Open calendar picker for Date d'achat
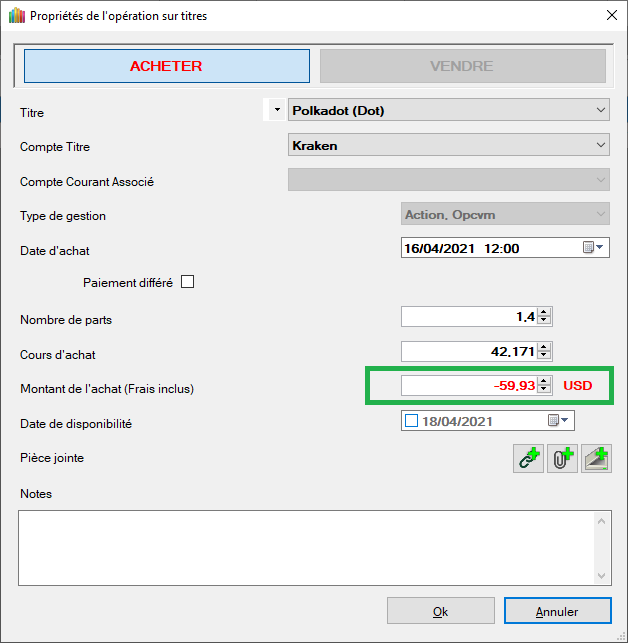628x643 pixels. (x=593, y=248)
